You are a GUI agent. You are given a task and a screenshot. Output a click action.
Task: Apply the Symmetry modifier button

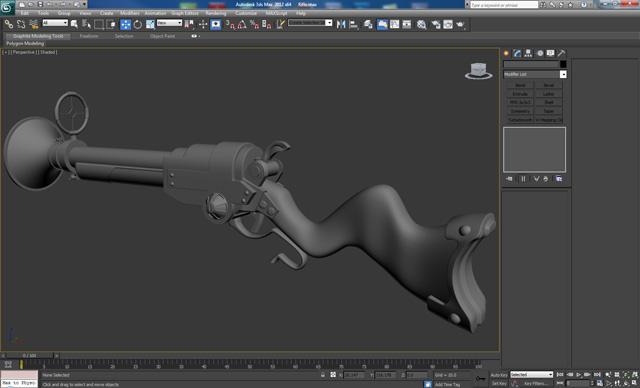[x=520, y=111]
